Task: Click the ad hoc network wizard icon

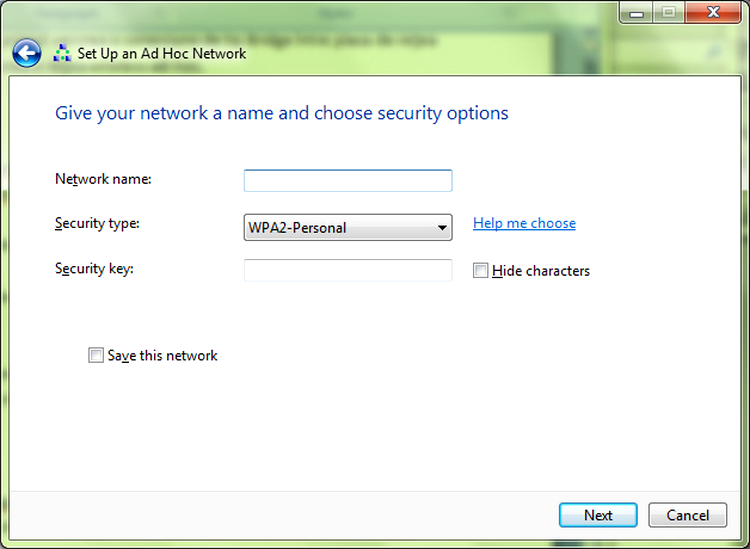Action: click(x=62, y=53)
